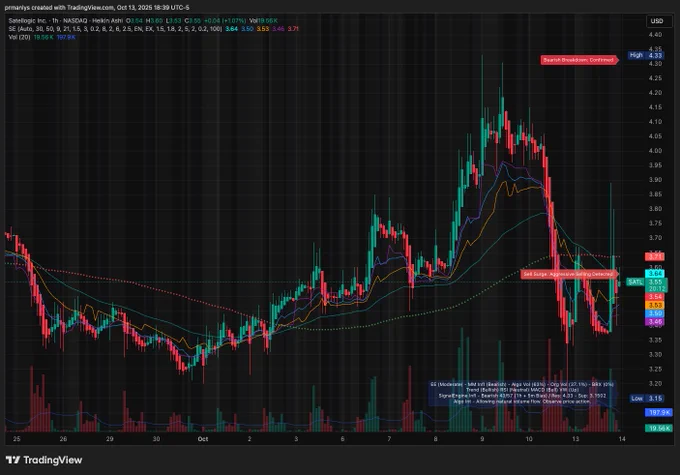Click the red 3.54 label on price axis
This screenshot has width=680, height=475.
pyautogui.click(x=655, y=297)
